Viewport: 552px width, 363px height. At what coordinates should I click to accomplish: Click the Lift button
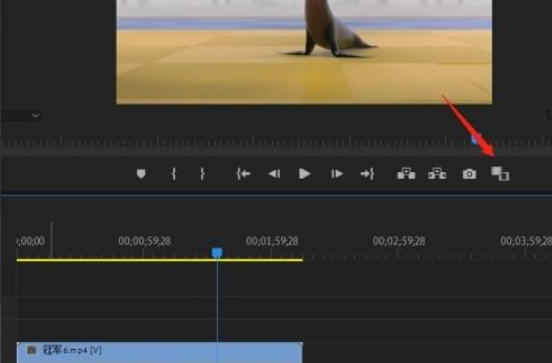click(406, 174)
